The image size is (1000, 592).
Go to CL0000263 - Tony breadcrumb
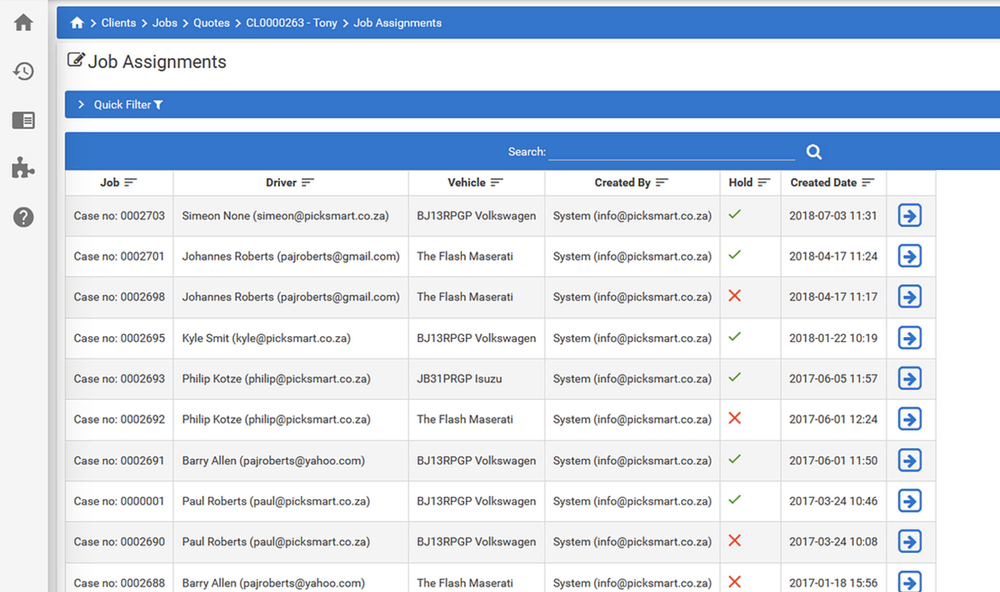tap(291, 23)
